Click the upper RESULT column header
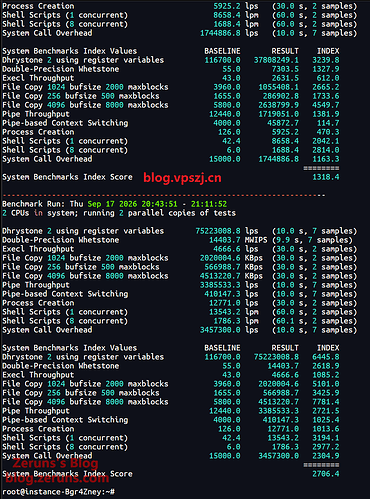Image resolution: width=370 pixels, height=499 pixels. tap(285, 51)
